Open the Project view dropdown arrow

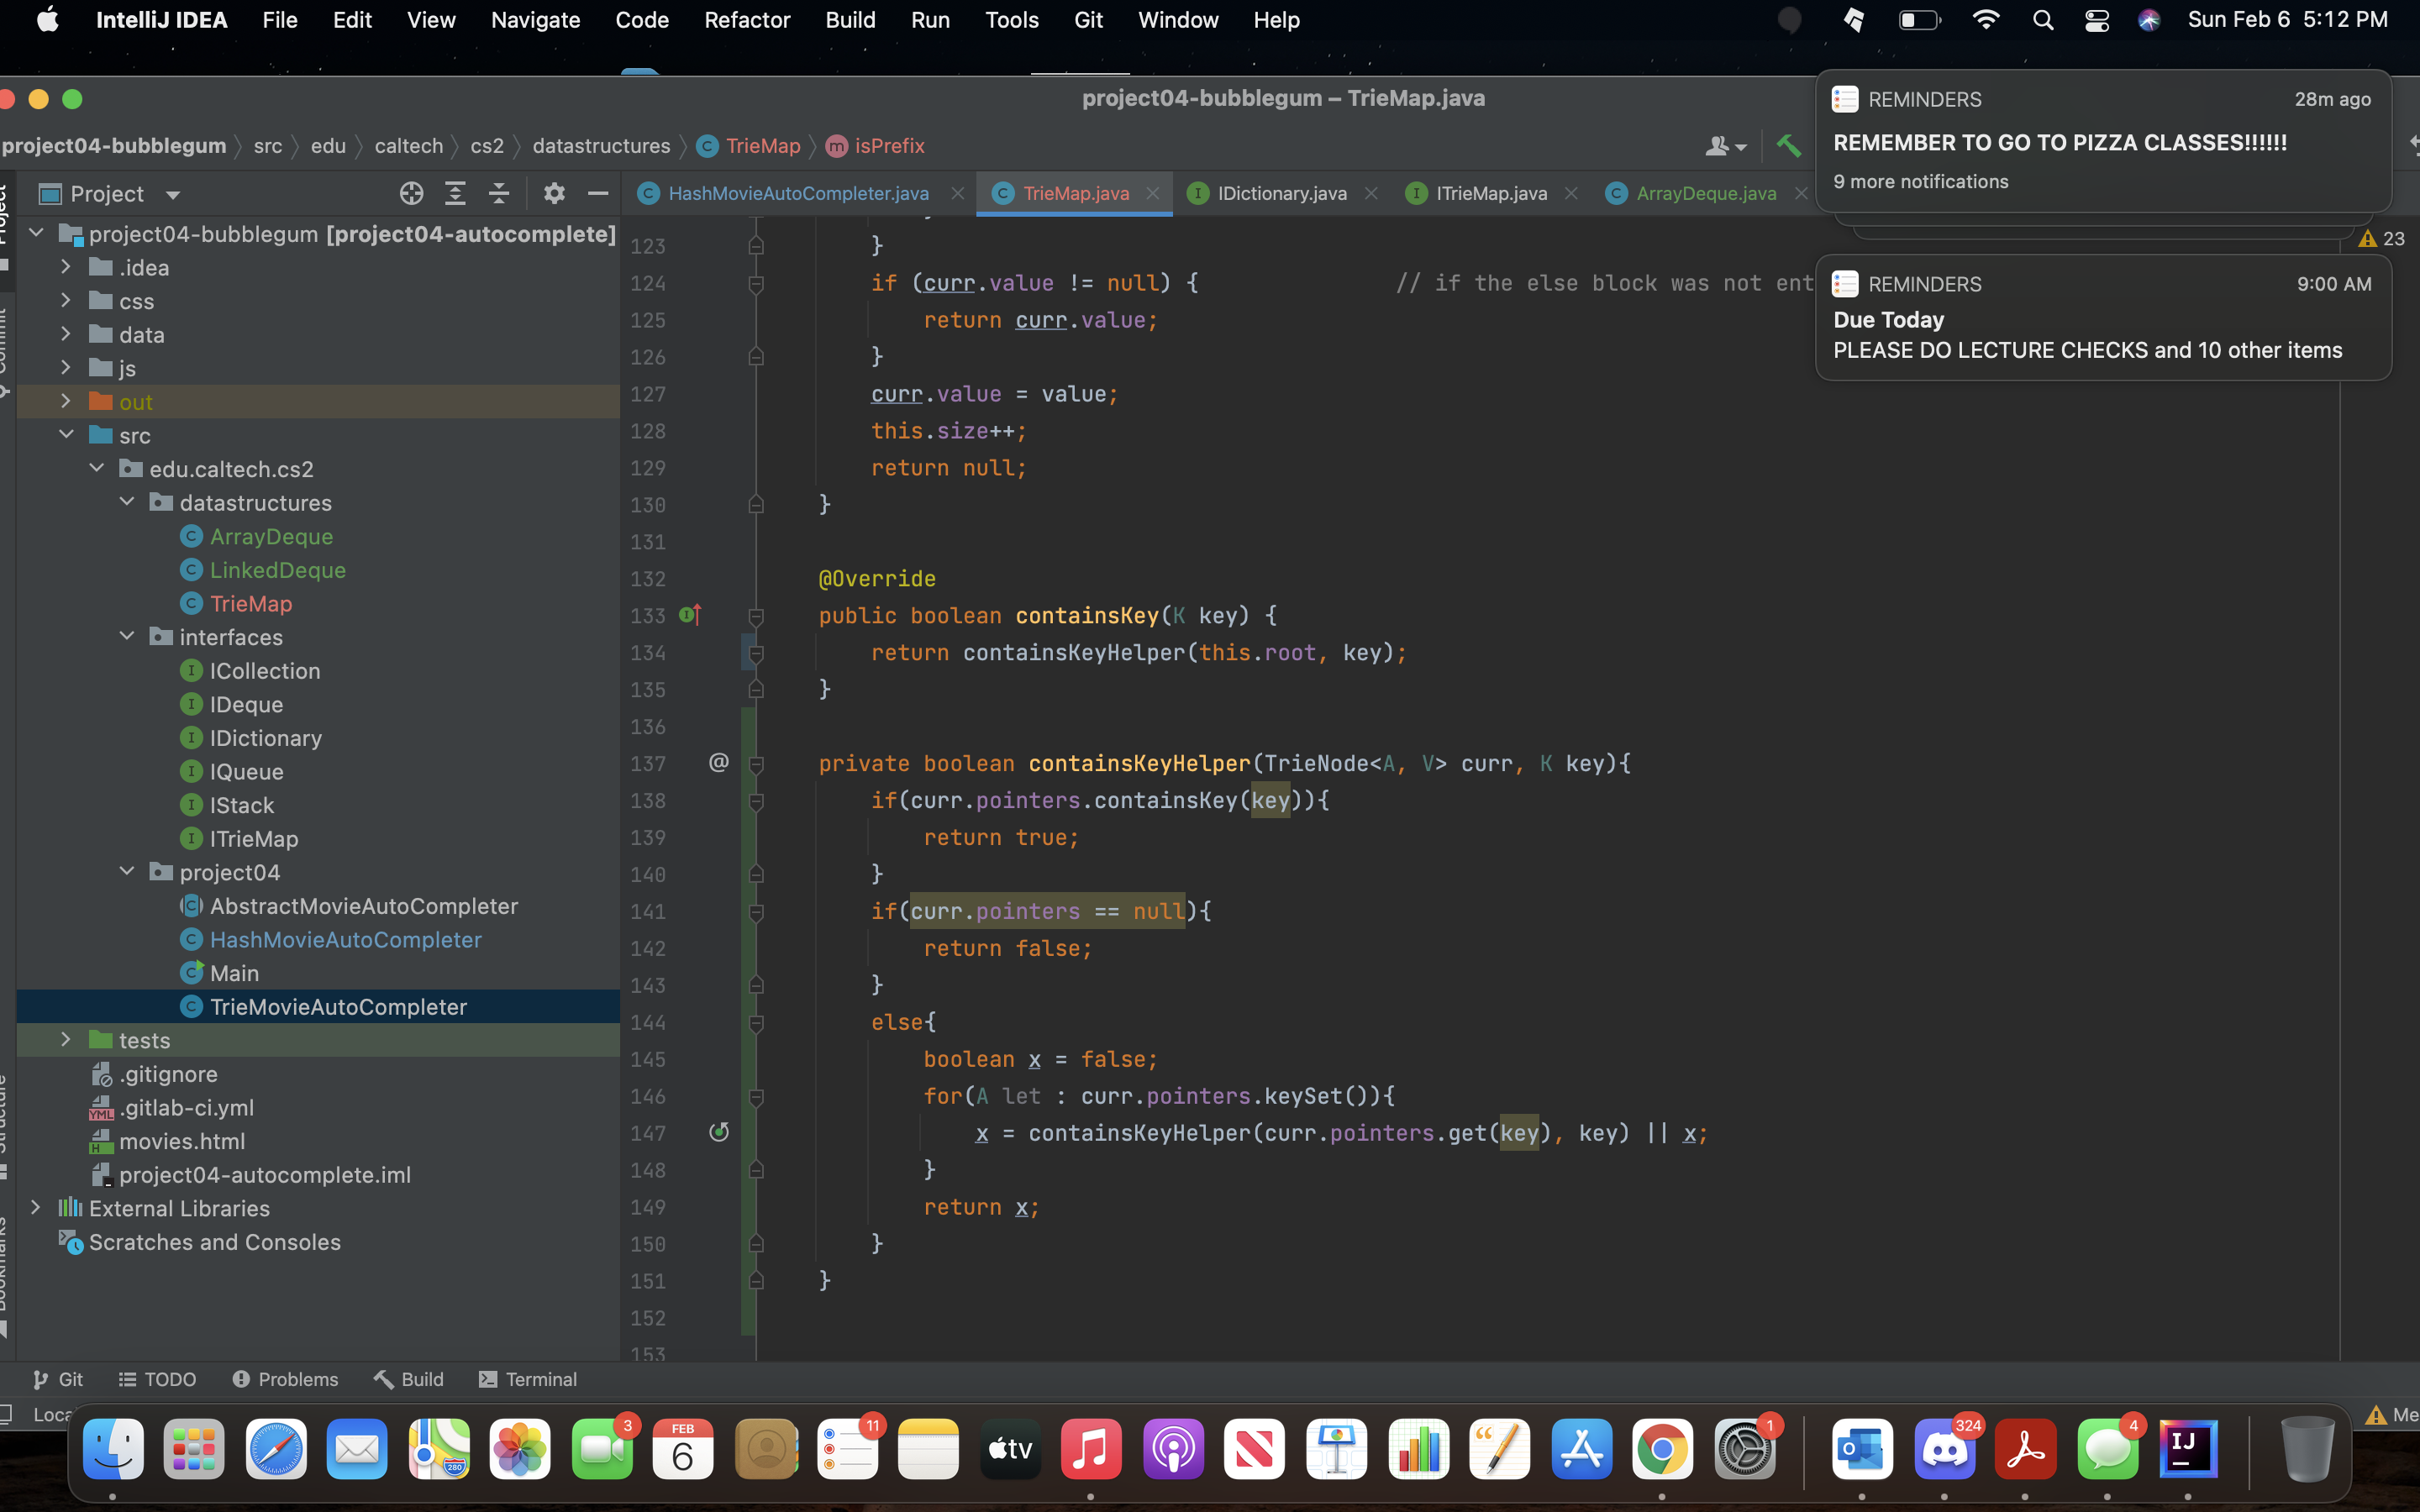pyautogui.click(x=172, y=194)
